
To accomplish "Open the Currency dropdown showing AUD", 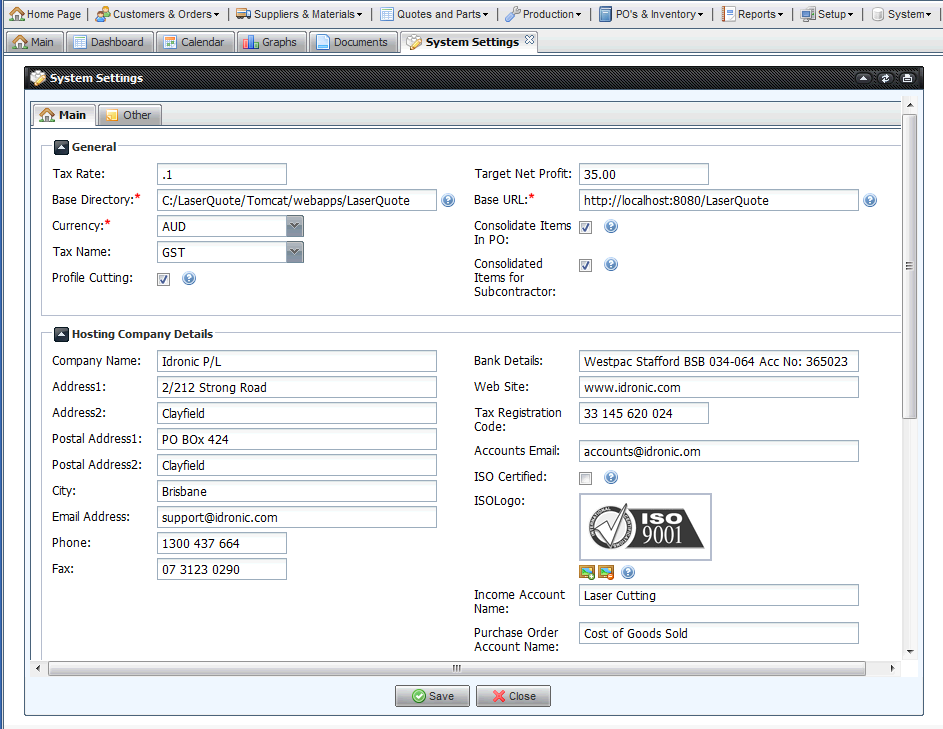I will (x=294, y=227).
